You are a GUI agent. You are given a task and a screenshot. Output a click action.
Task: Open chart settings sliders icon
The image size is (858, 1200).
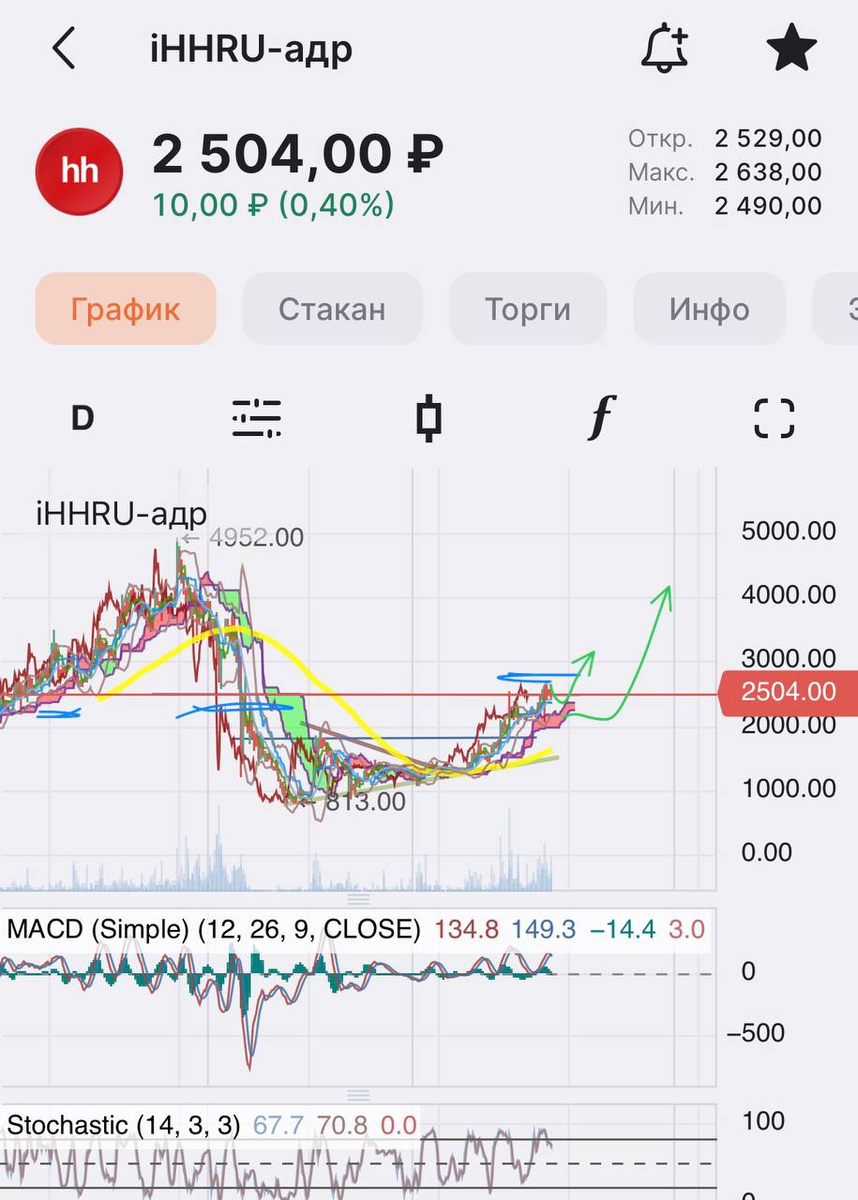(257, 418)
